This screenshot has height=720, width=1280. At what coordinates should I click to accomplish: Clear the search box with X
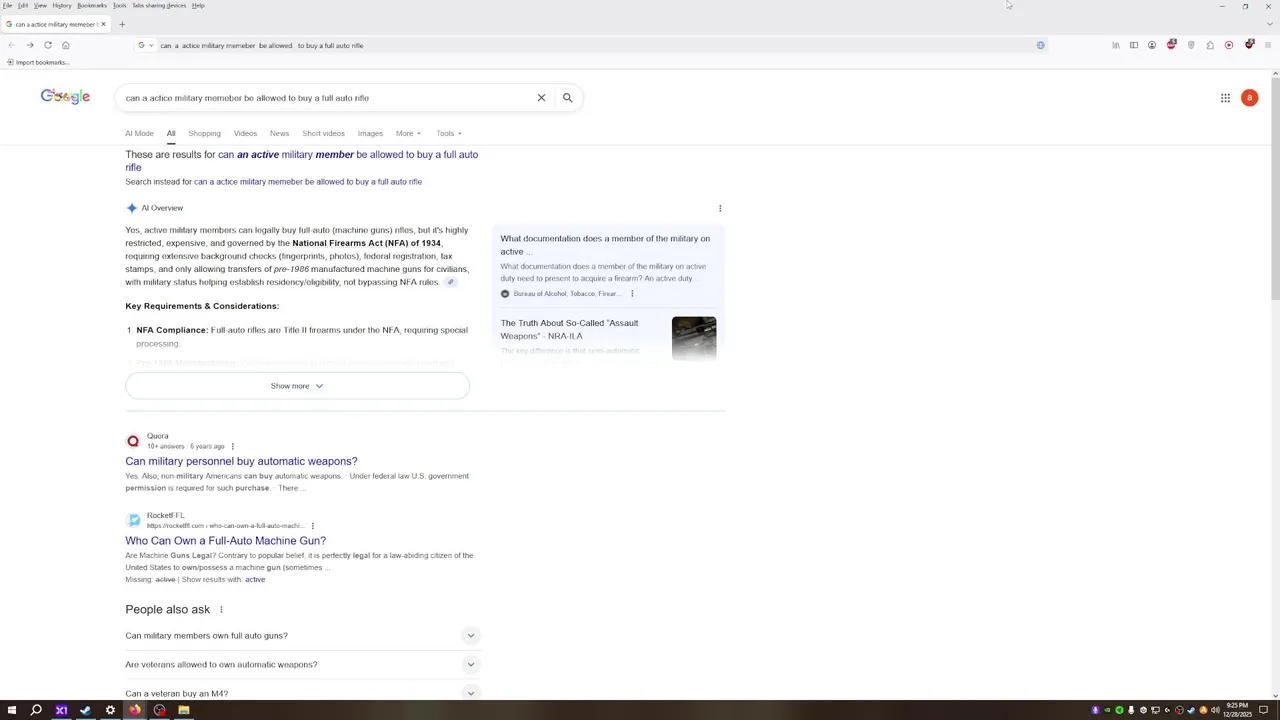pos(541,98)
